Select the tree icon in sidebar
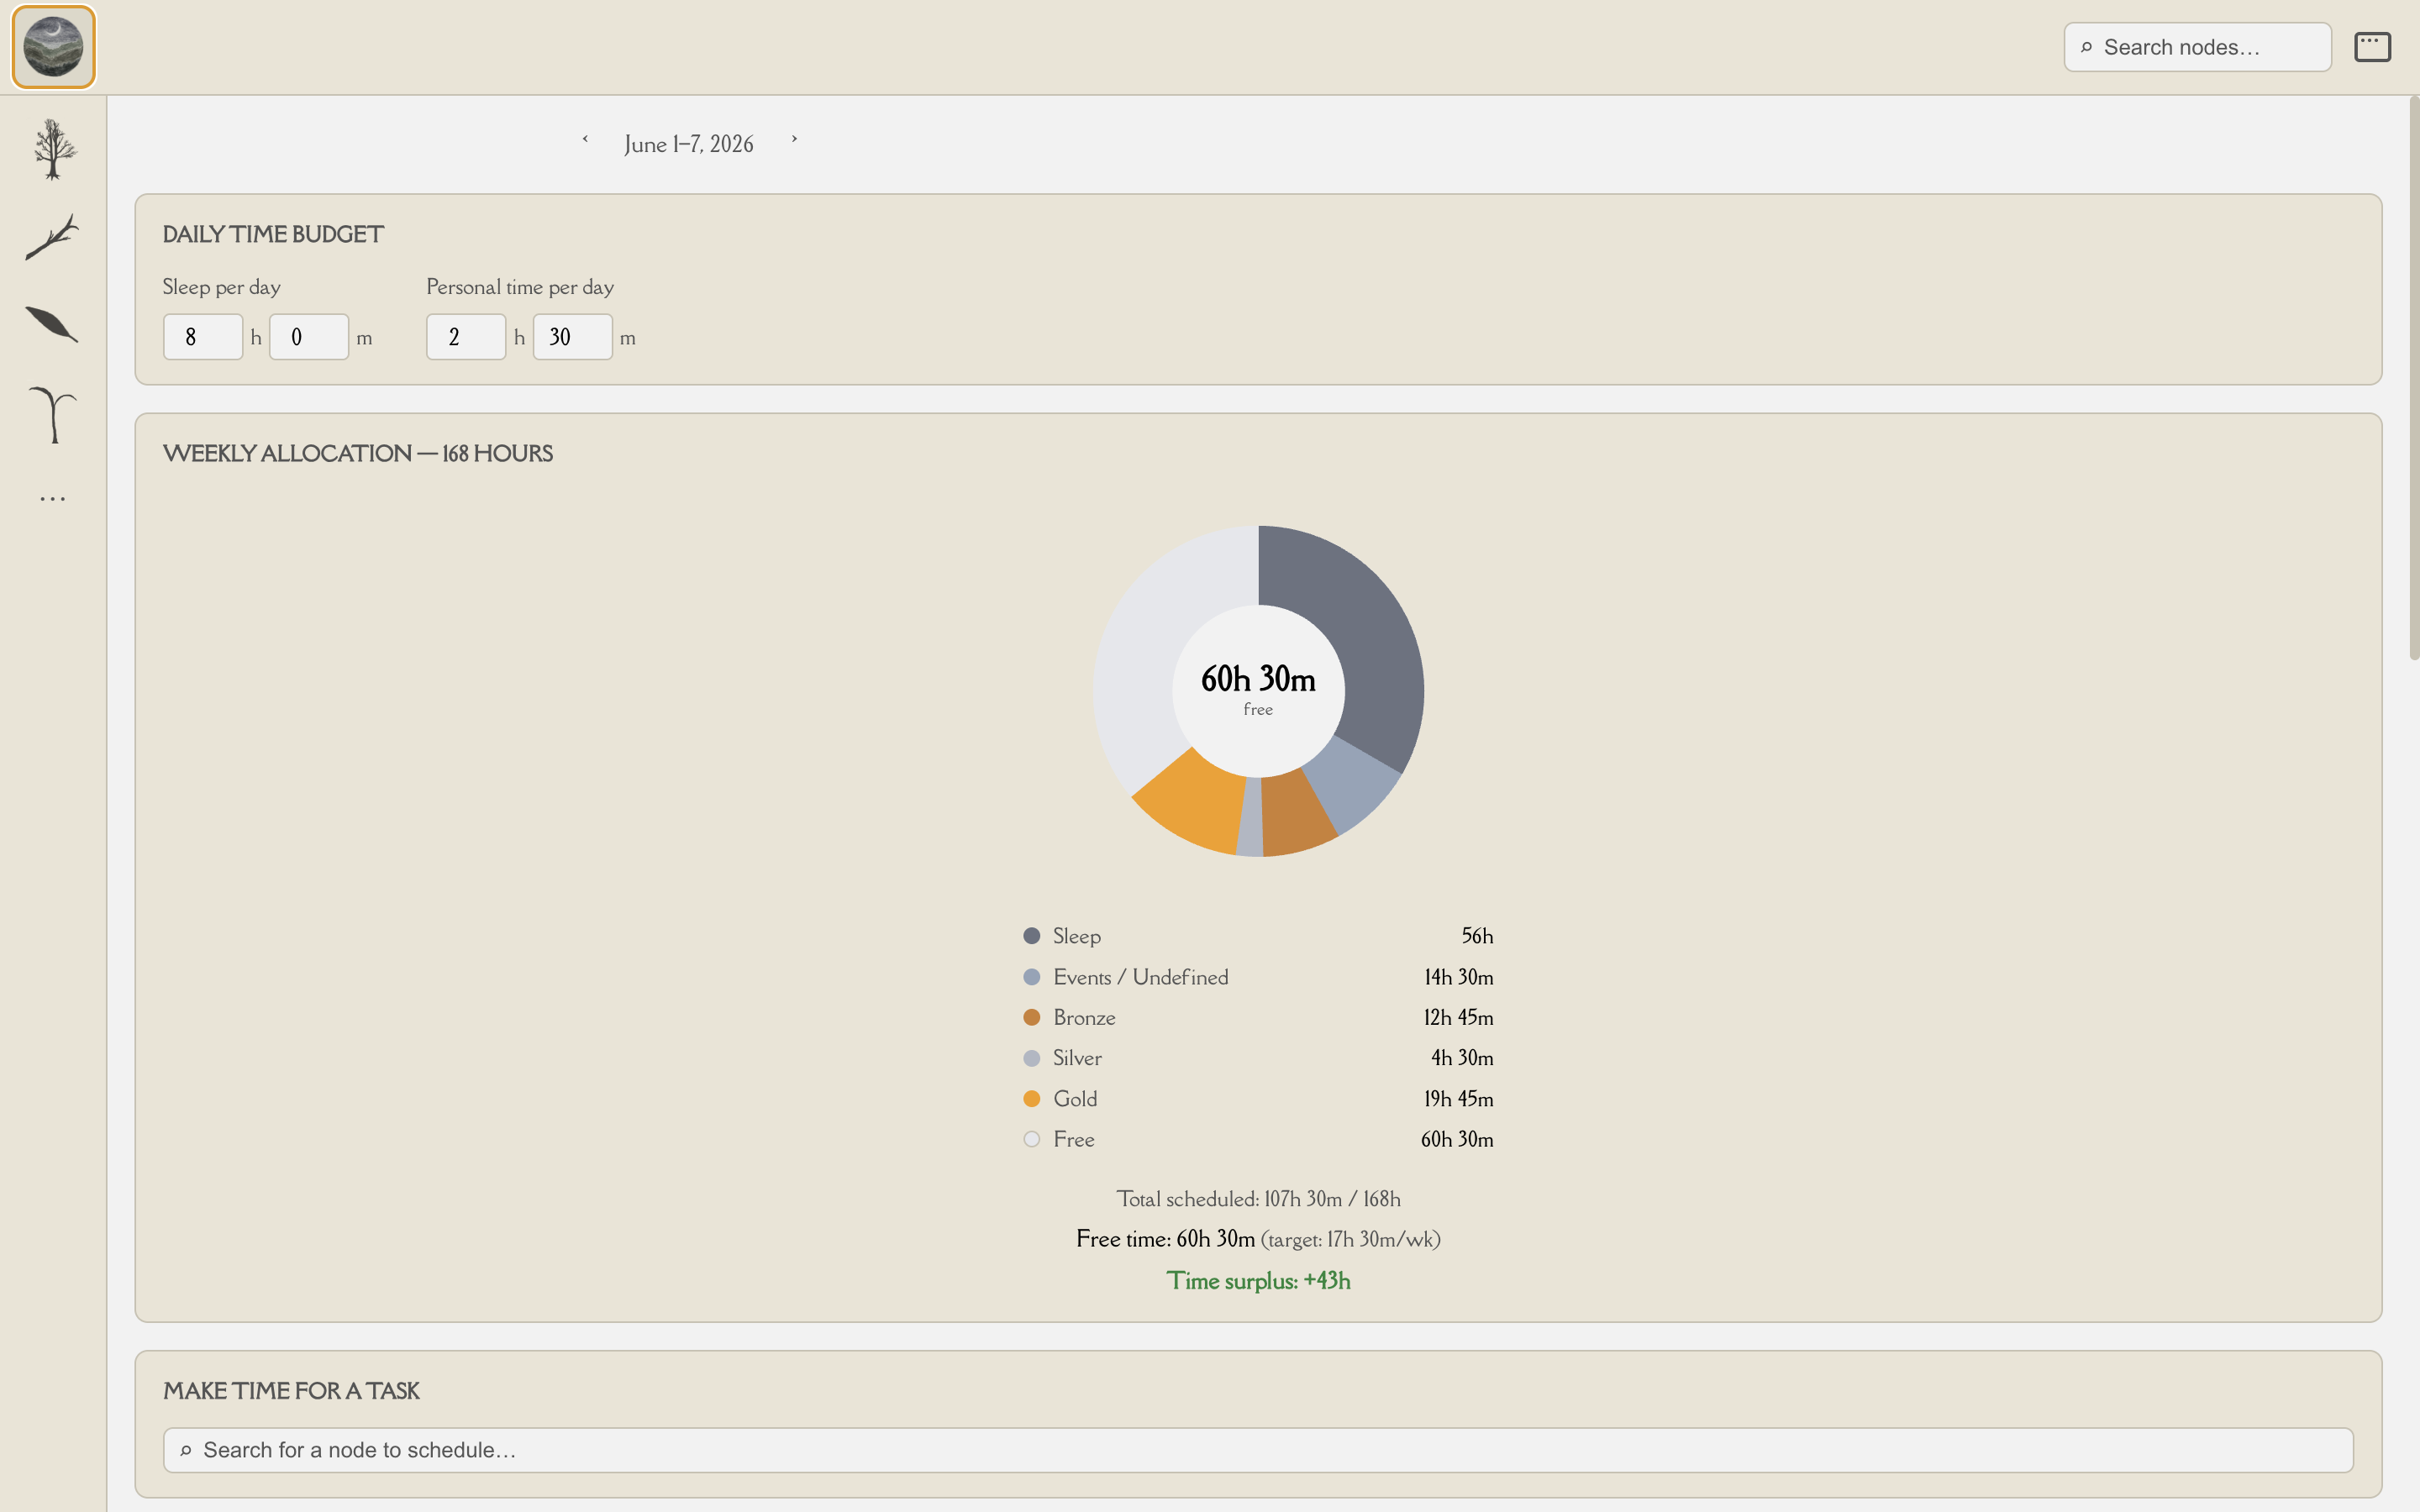The height and width of the screenshot is (1512, 2420). pyautogui.click(x=54, y=149)
